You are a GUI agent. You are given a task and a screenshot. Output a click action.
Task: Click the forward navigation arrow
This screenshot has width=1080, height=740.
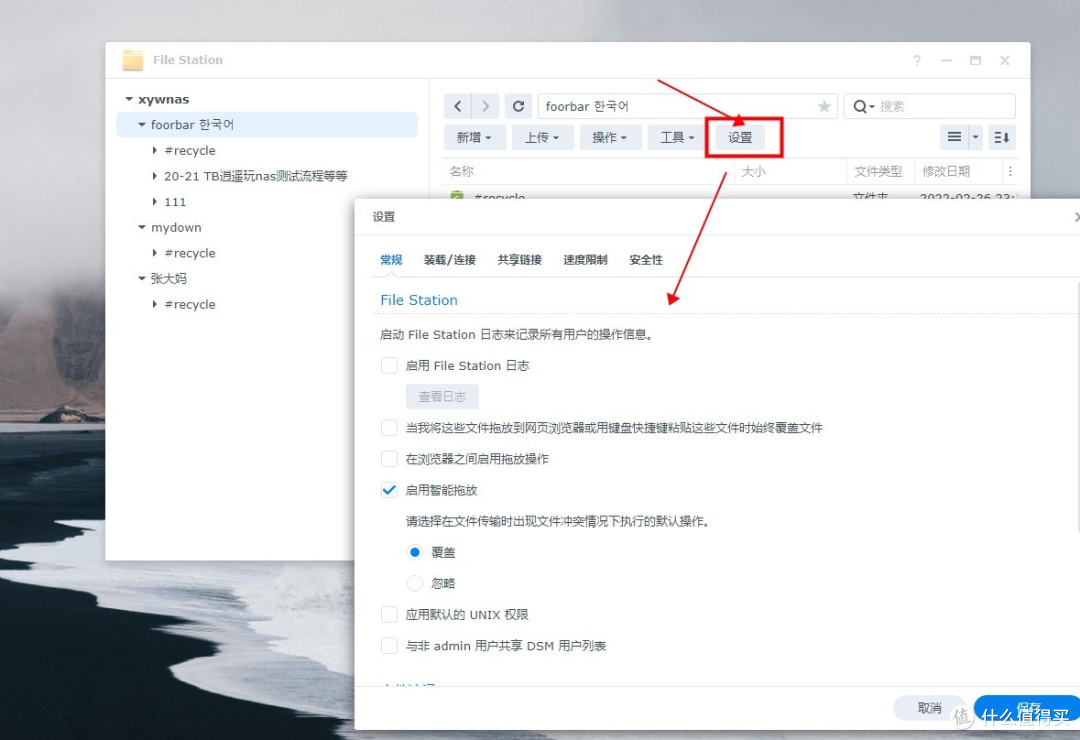(485, 105)
